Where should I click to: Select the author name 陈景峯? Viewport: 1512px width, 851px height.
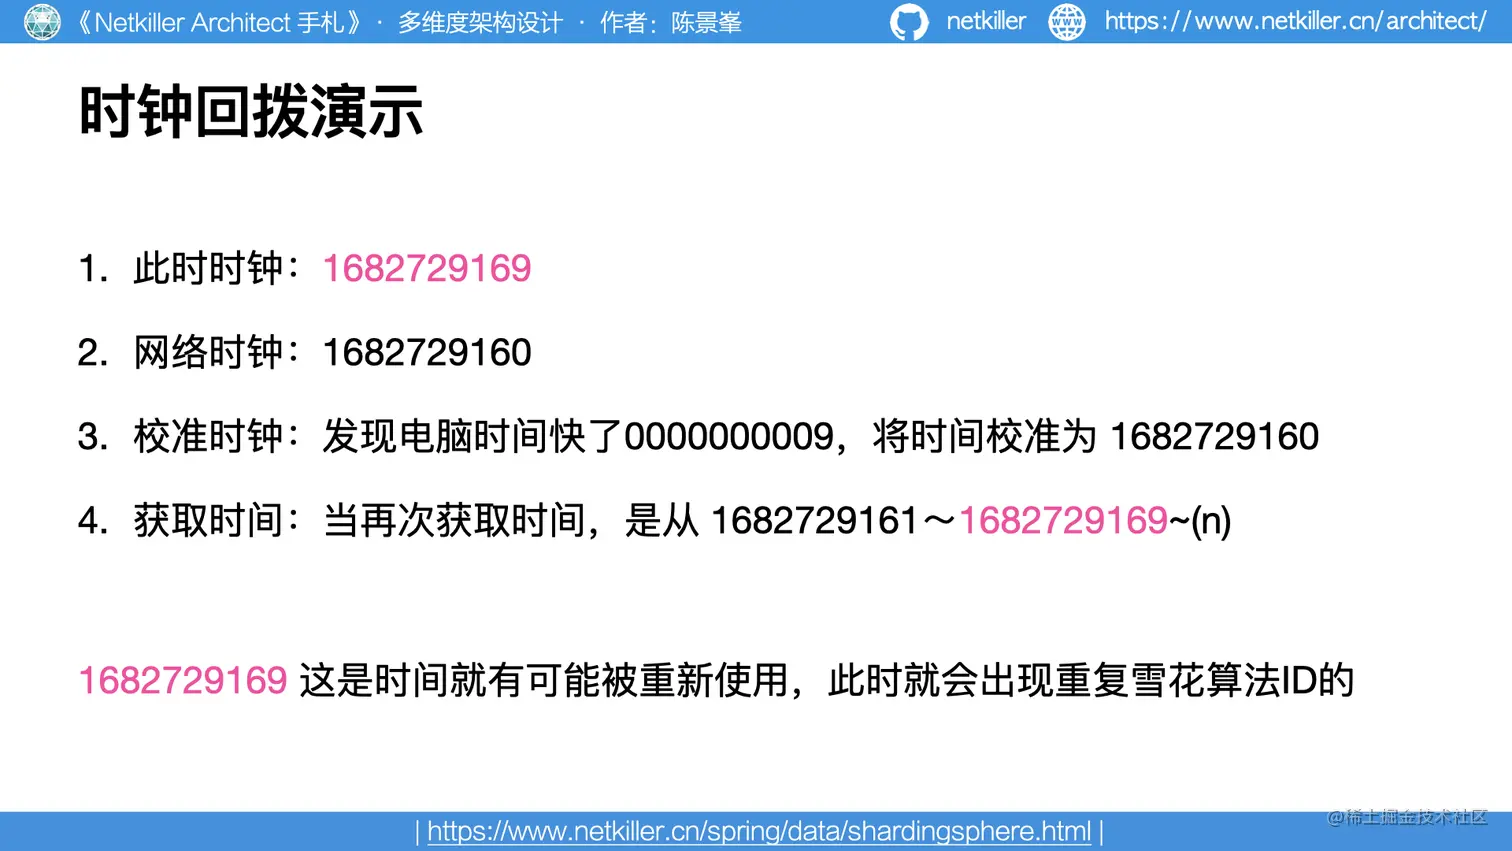(x=706, y=22)
